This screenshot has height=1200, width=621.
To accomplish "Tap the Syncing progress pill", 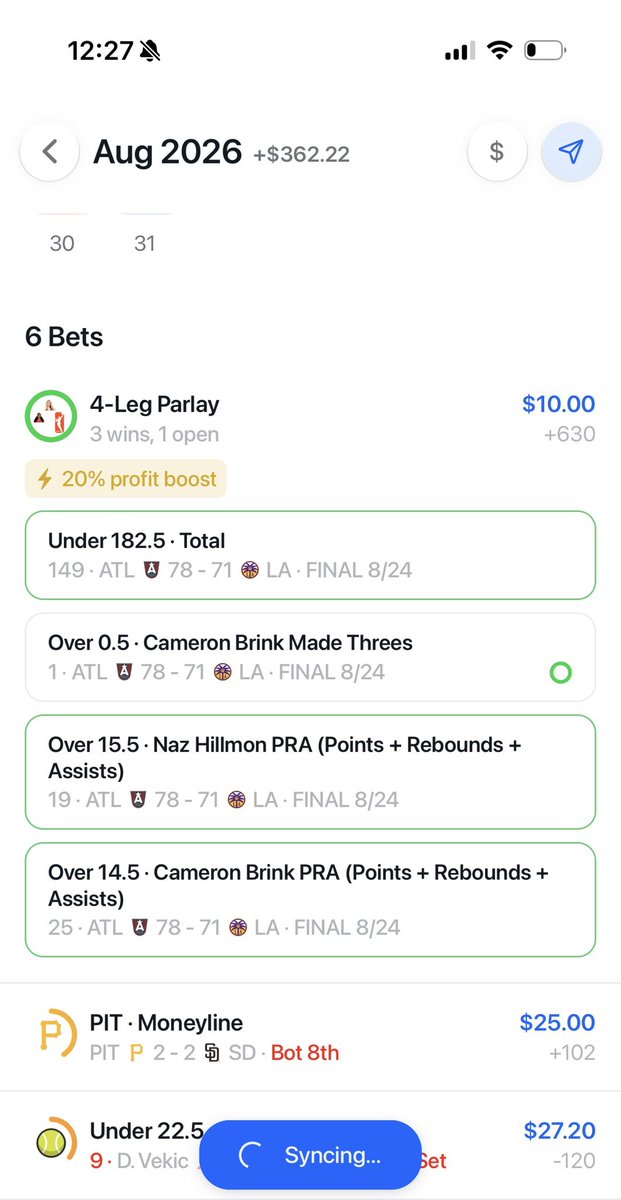I will [310, 1155].
